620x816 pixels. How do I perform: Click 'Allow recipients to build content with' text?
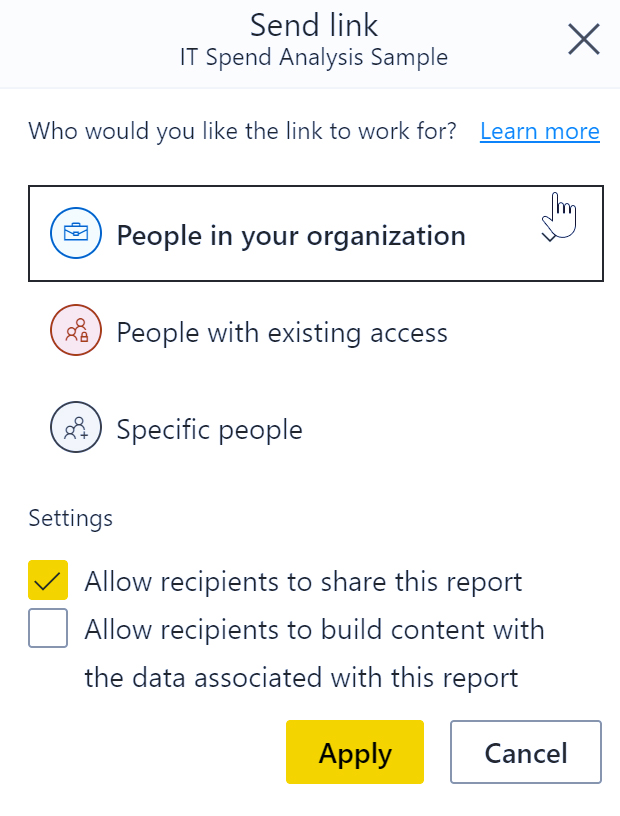[x=314, y=629]
